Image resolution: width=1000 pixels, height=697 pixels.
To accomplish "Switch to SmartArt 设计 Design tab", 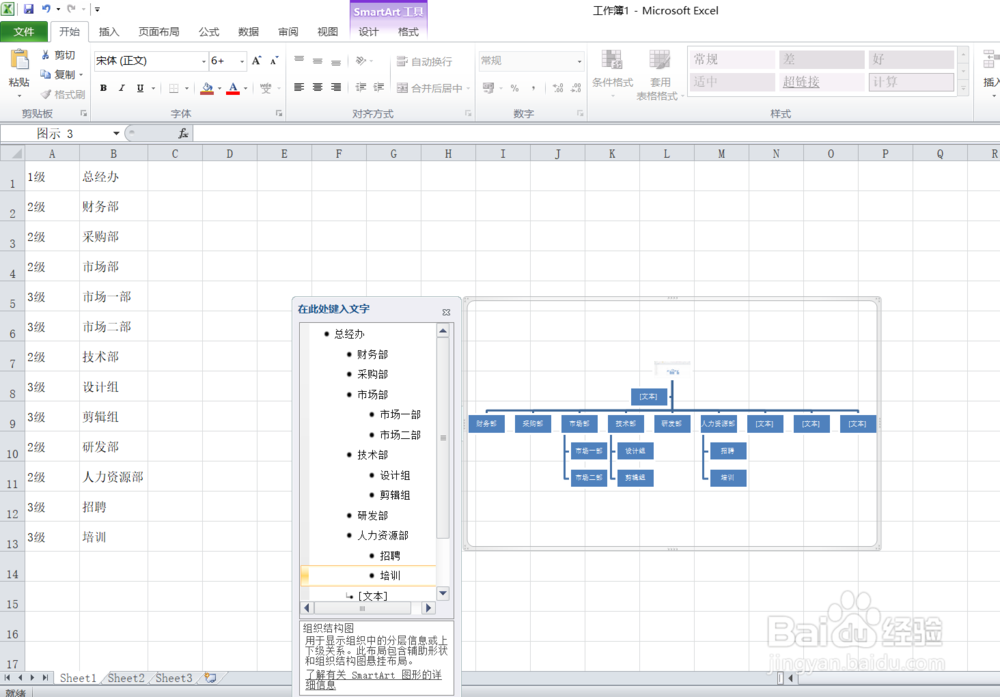I will click(x=368, y=32).
